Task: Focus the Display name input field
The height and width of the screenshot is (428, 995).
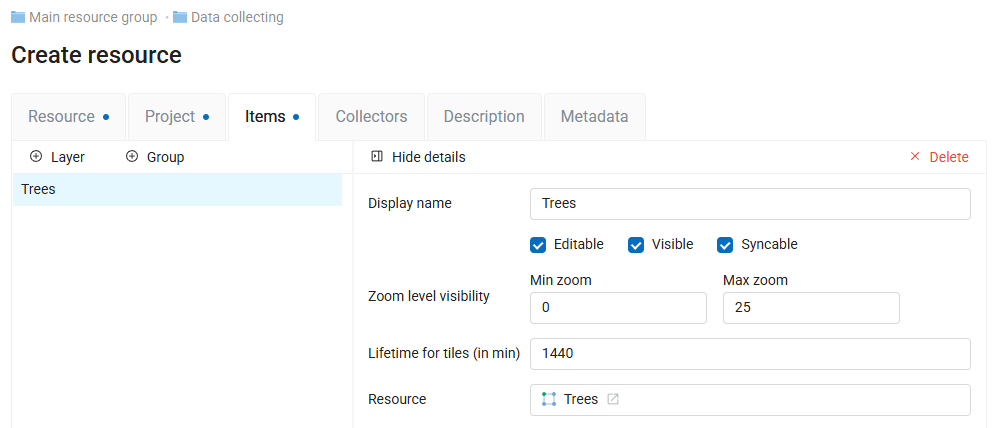Action: click(749, 203)
